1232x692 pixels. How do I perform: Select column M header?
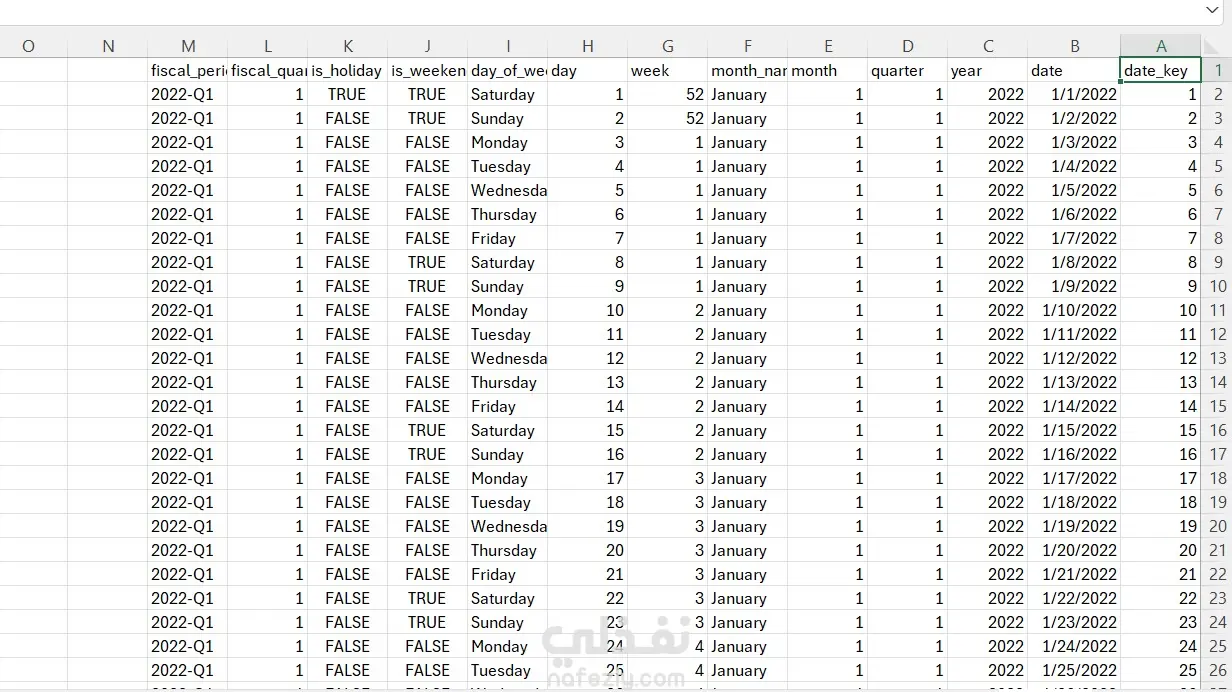[188, 46]
